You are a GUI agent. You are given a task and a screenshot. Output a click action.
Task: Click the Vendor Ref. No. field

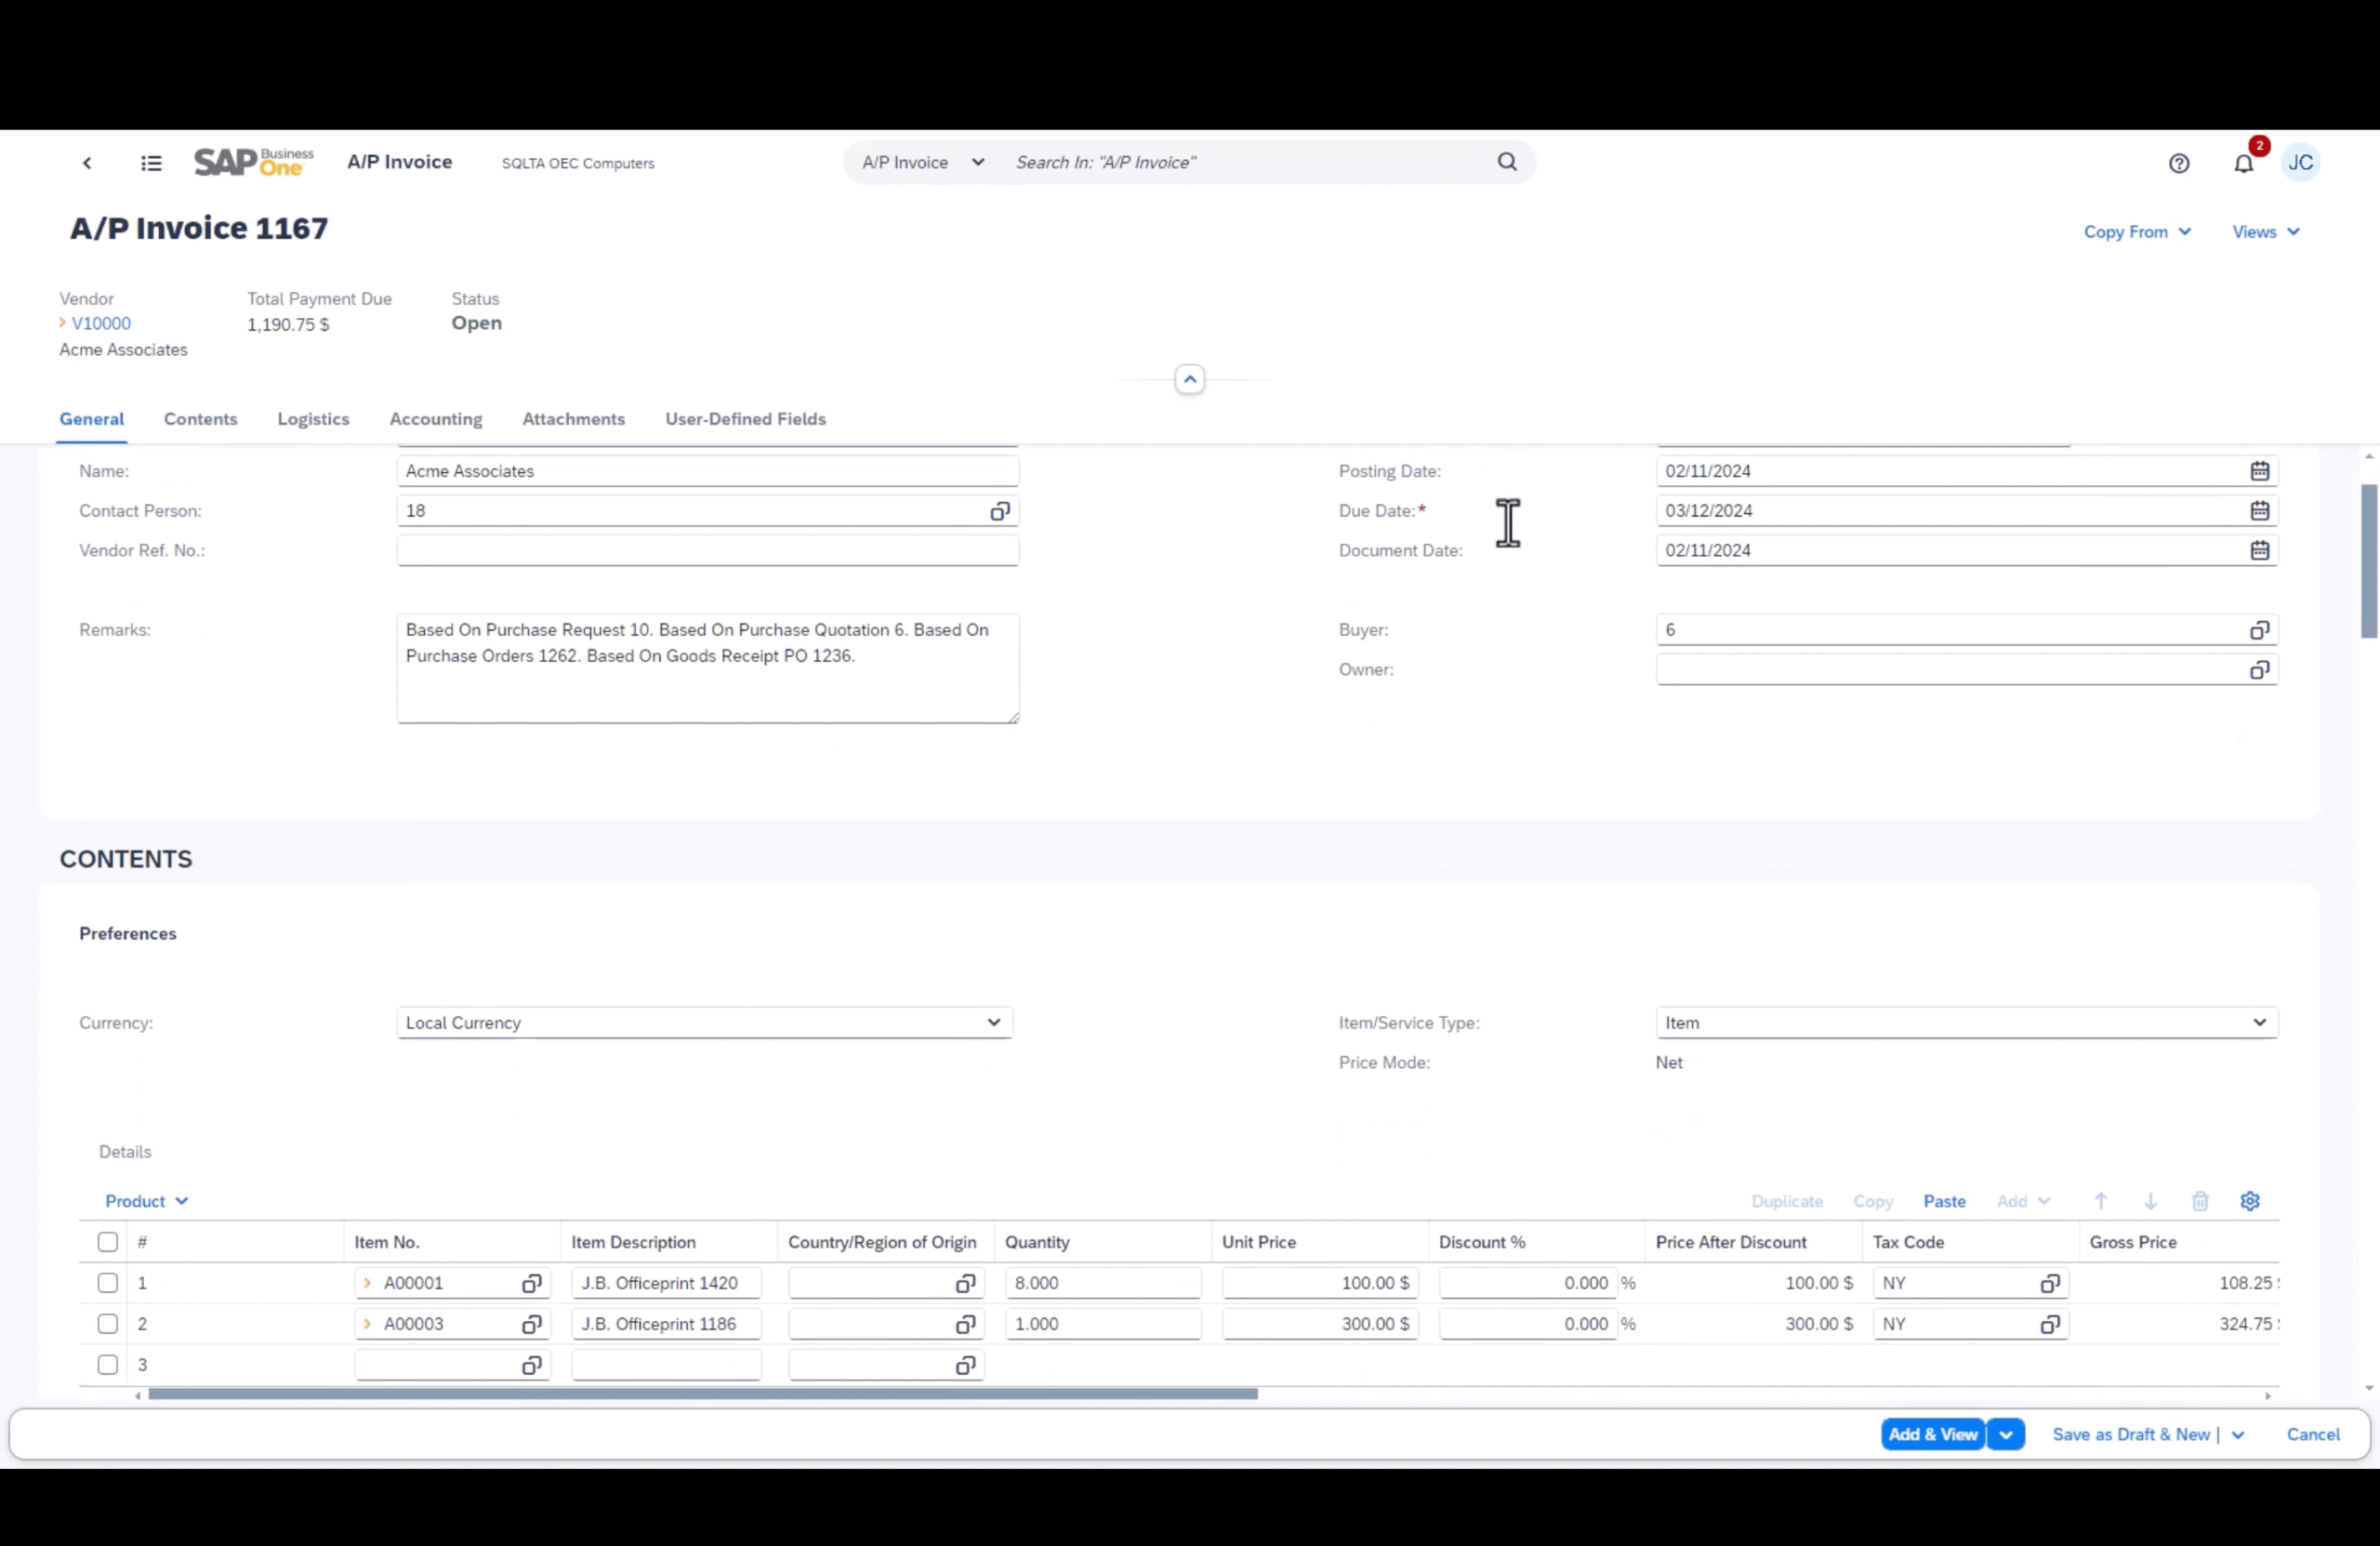pyautogui.click(x=707, y=551)
